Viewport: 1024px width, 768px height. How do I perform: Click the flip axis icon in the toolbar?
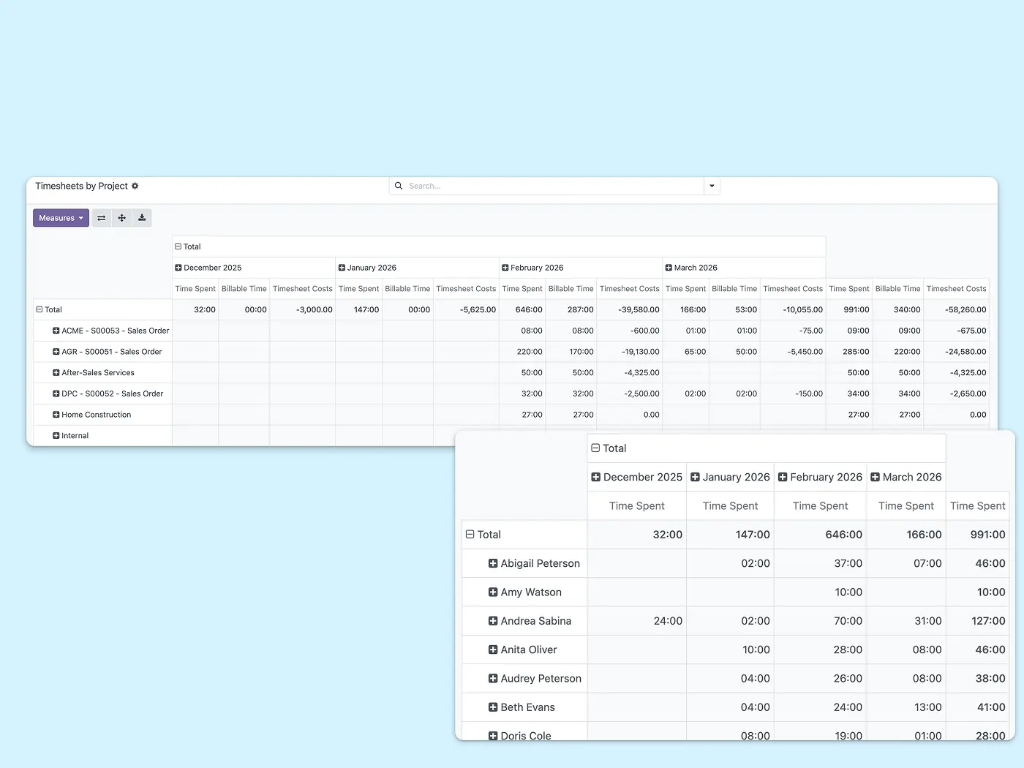click(x=100, y=217)
